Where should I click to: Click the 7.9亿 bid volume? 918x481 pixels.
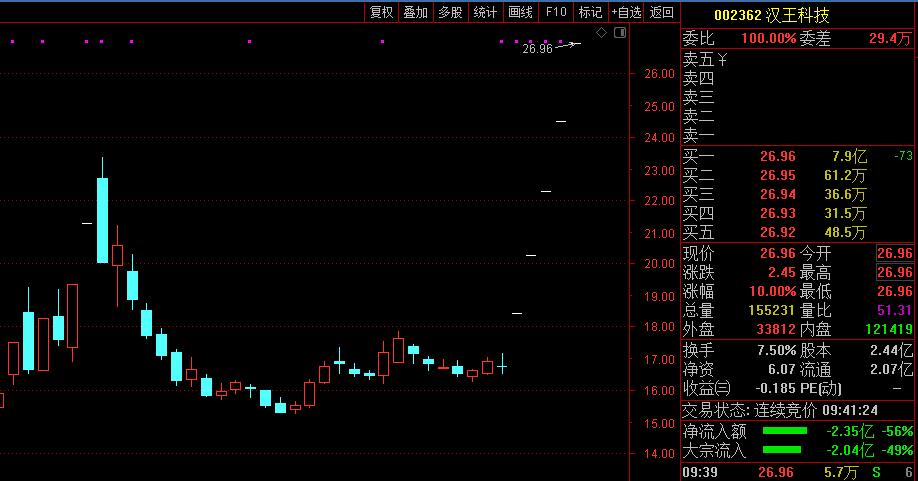tap(849, 156)
